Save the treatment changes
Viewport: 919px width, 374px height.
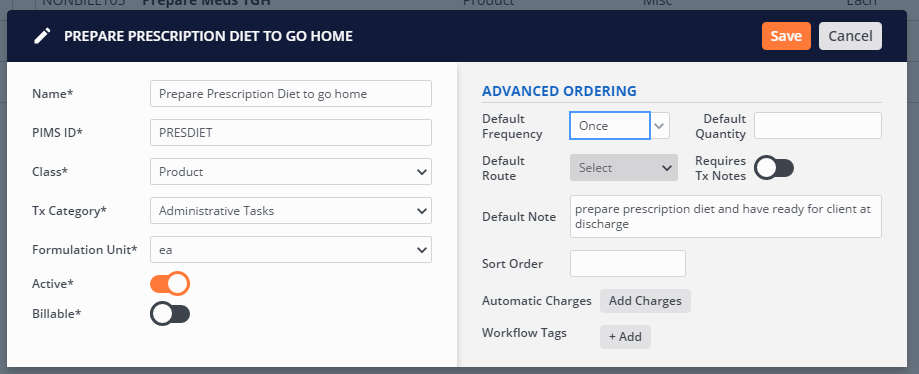click(786, 36)
